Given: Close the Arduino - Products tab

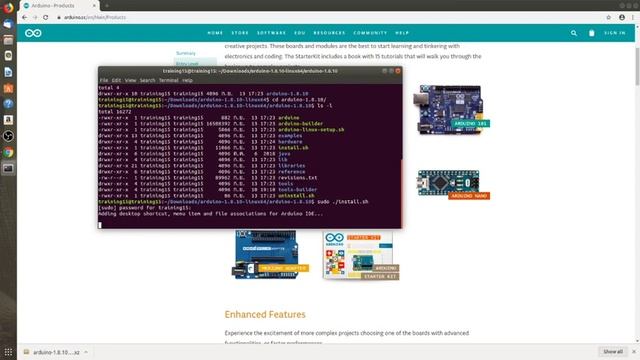Looking at the screenshot, I should point(94,6).
